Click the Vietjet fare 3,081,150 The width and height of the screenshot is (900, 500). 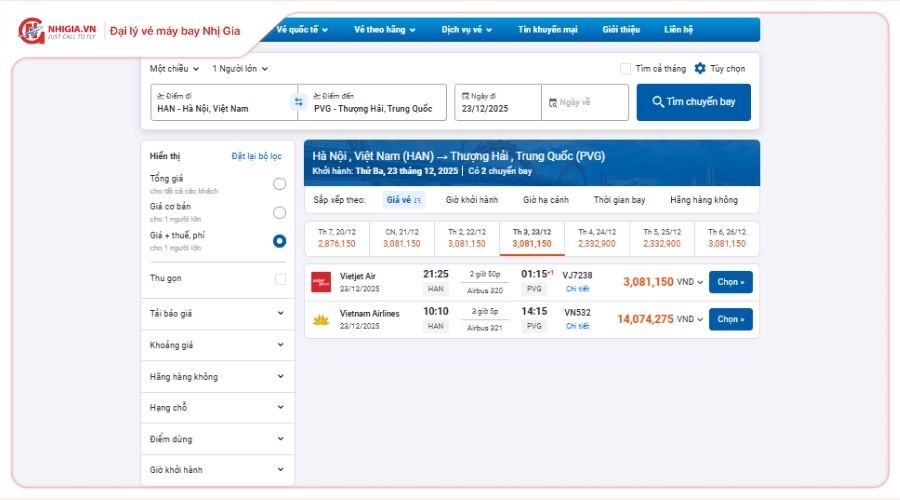648,282
